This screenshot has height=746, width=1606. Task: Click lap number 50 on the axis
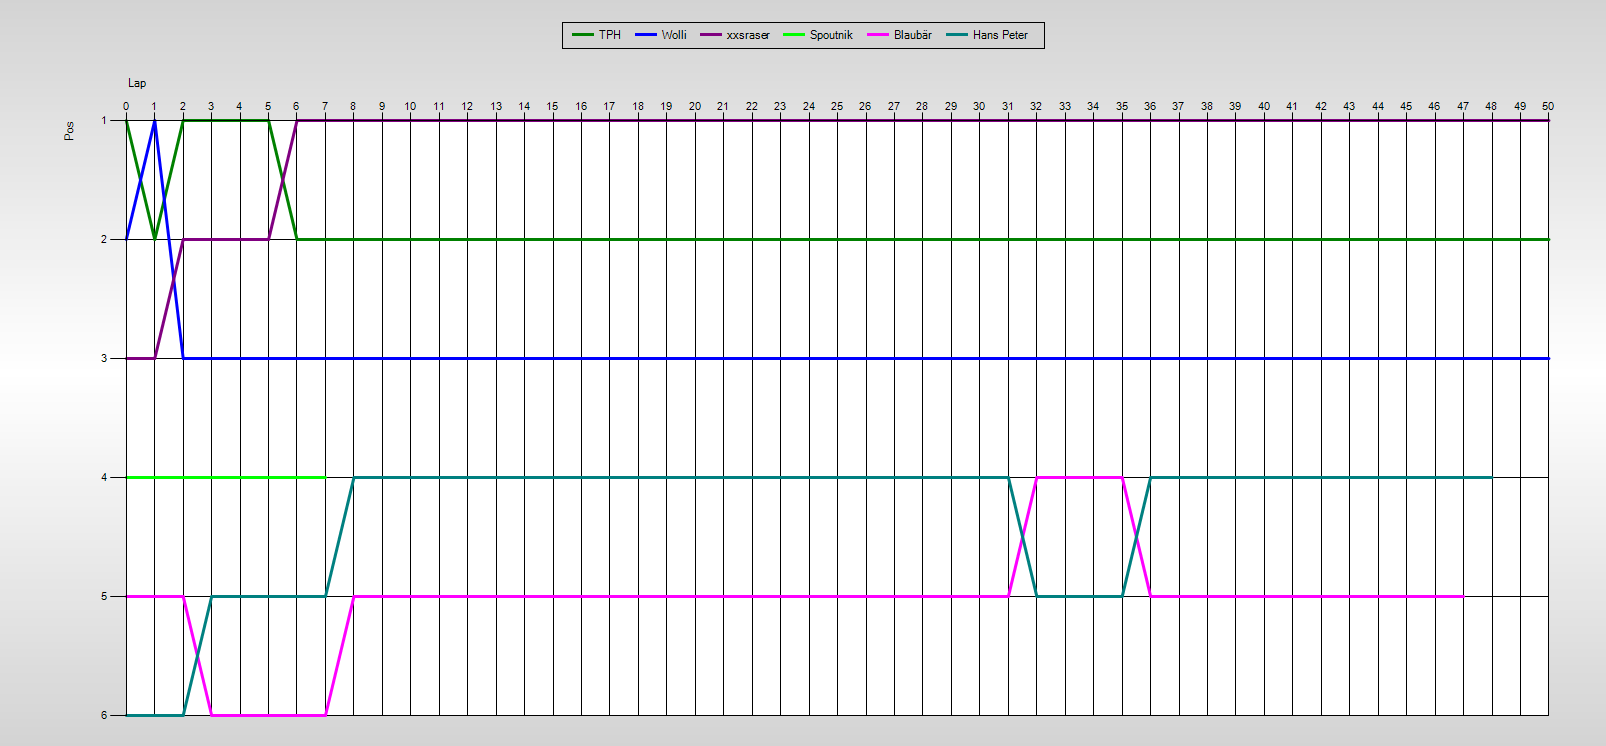[1548, 106]
